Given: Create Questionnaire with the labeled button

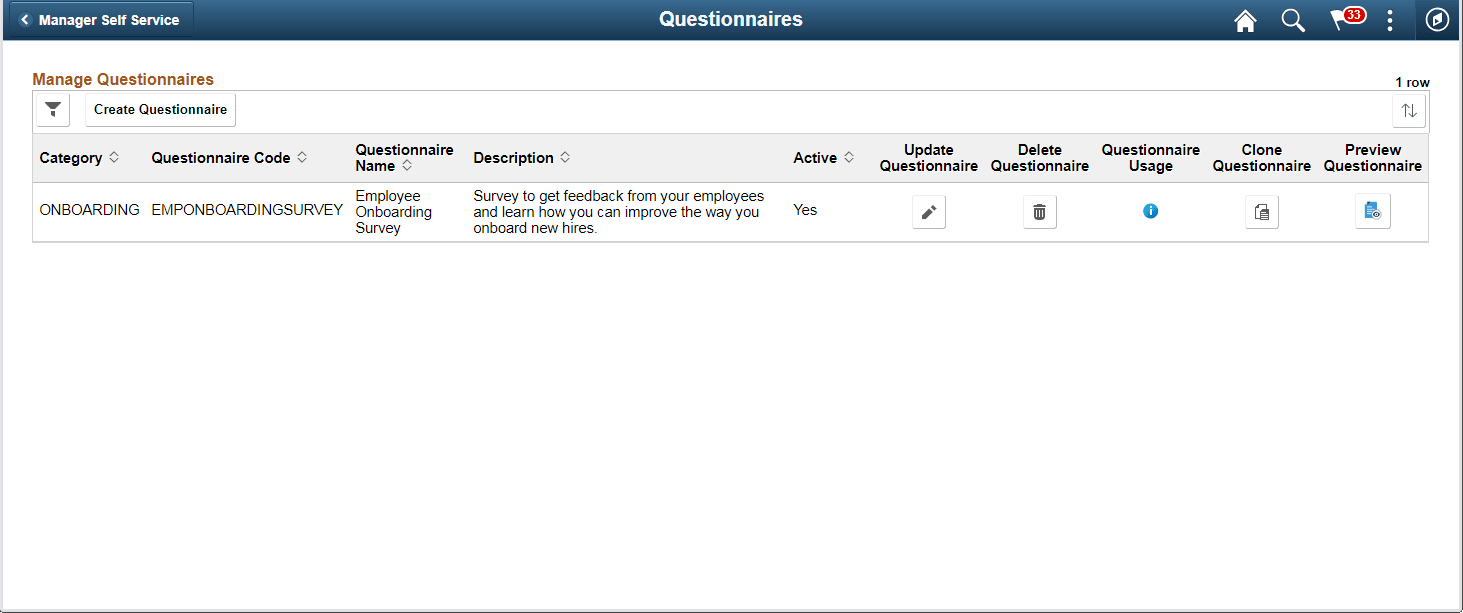Looking at the screenshot, I should tap(159, 110).
